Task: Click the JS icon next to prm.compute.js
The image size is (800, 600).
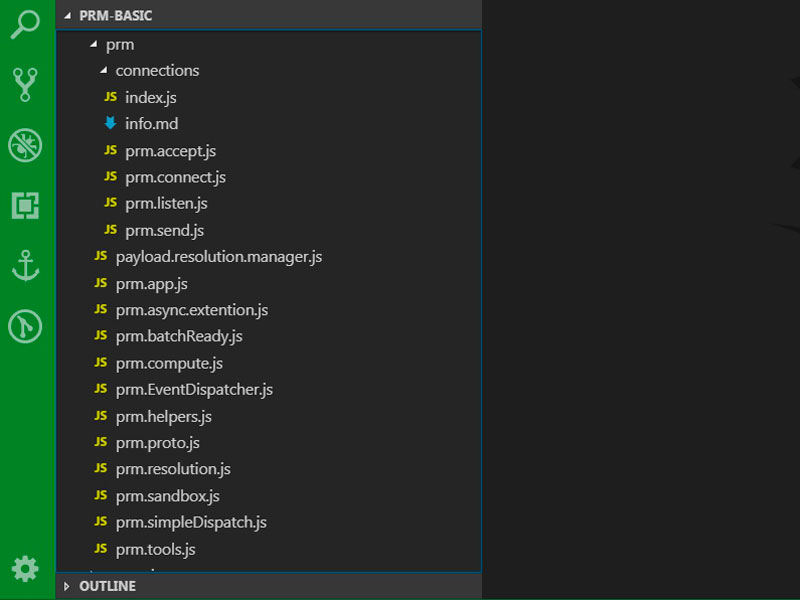Action: (100, 363)
